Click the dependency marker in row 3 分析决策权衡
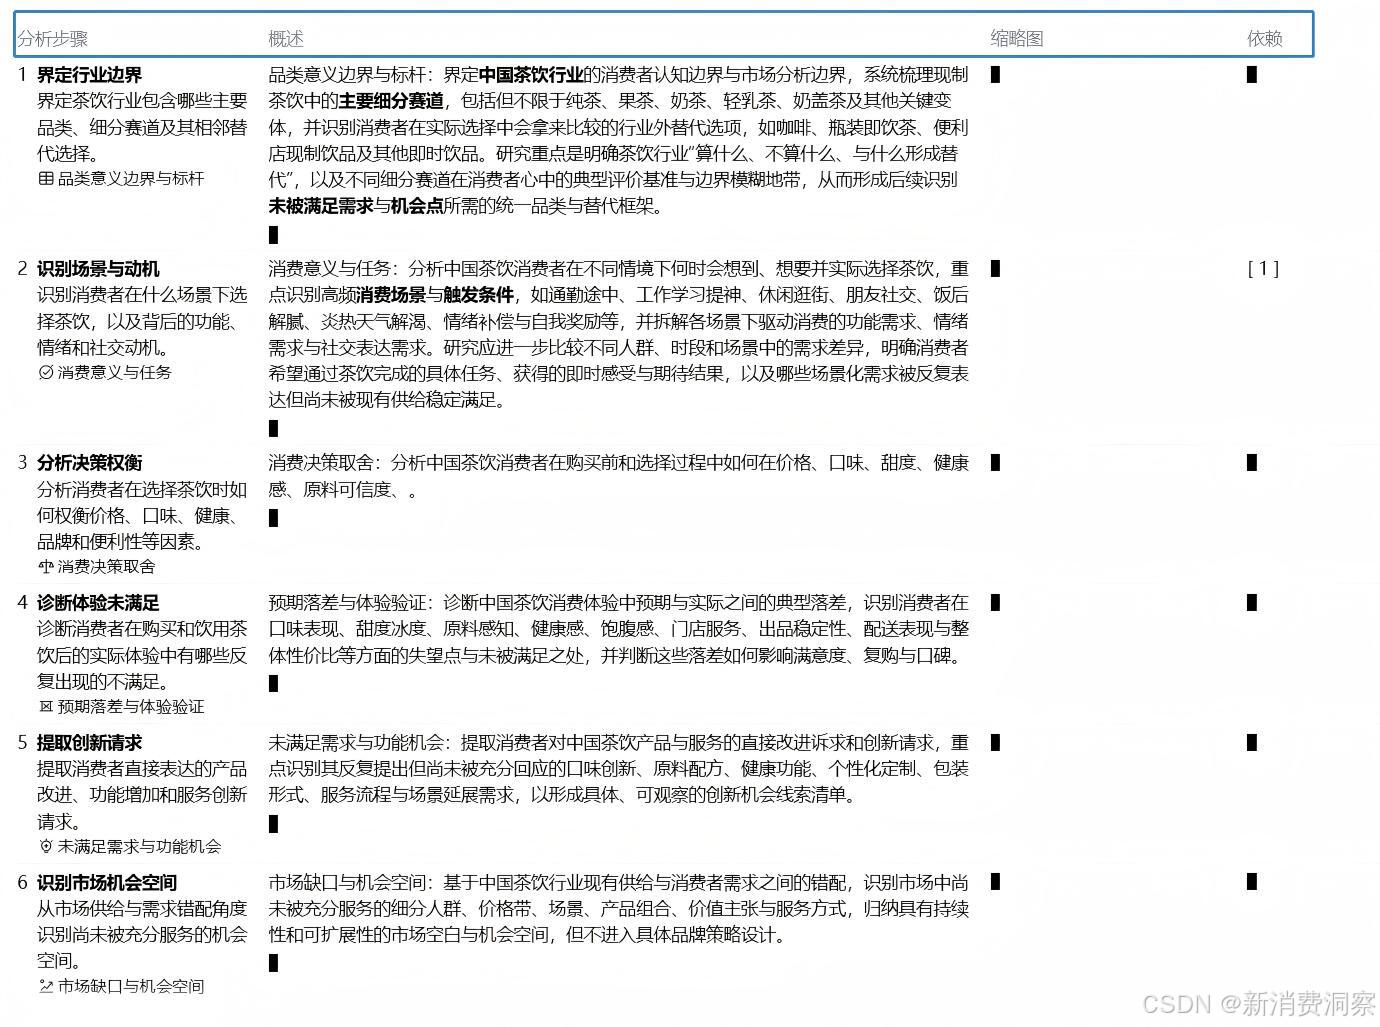The width and height of the screenshot is (1380, 1027). click(x=1252, y=462)
